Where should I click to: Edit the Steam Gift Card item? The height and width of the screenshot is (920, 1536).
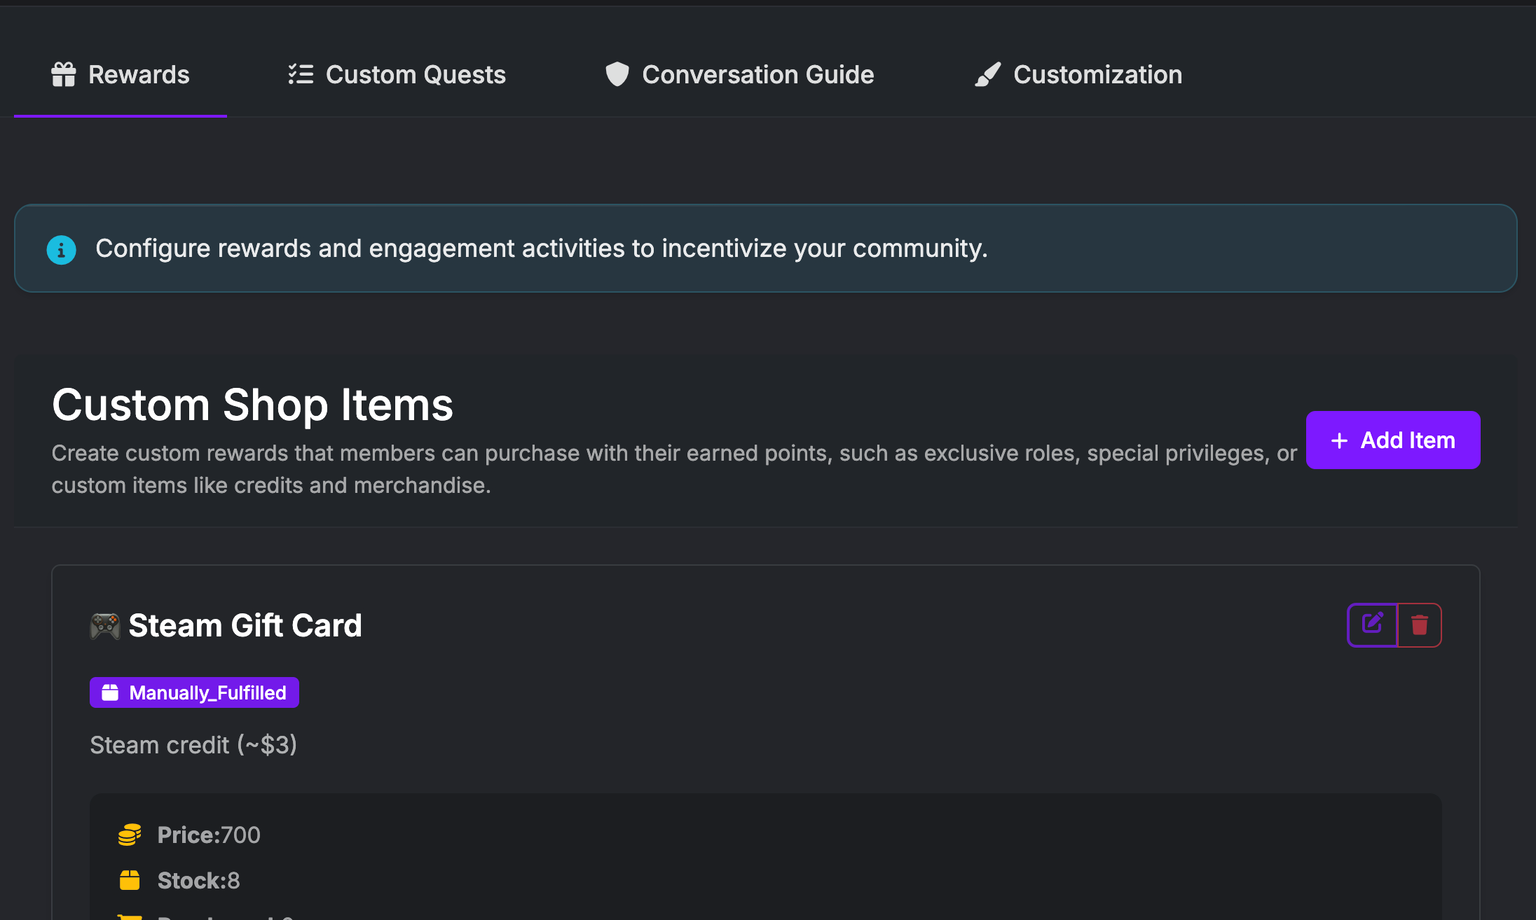coord(1372,625)
